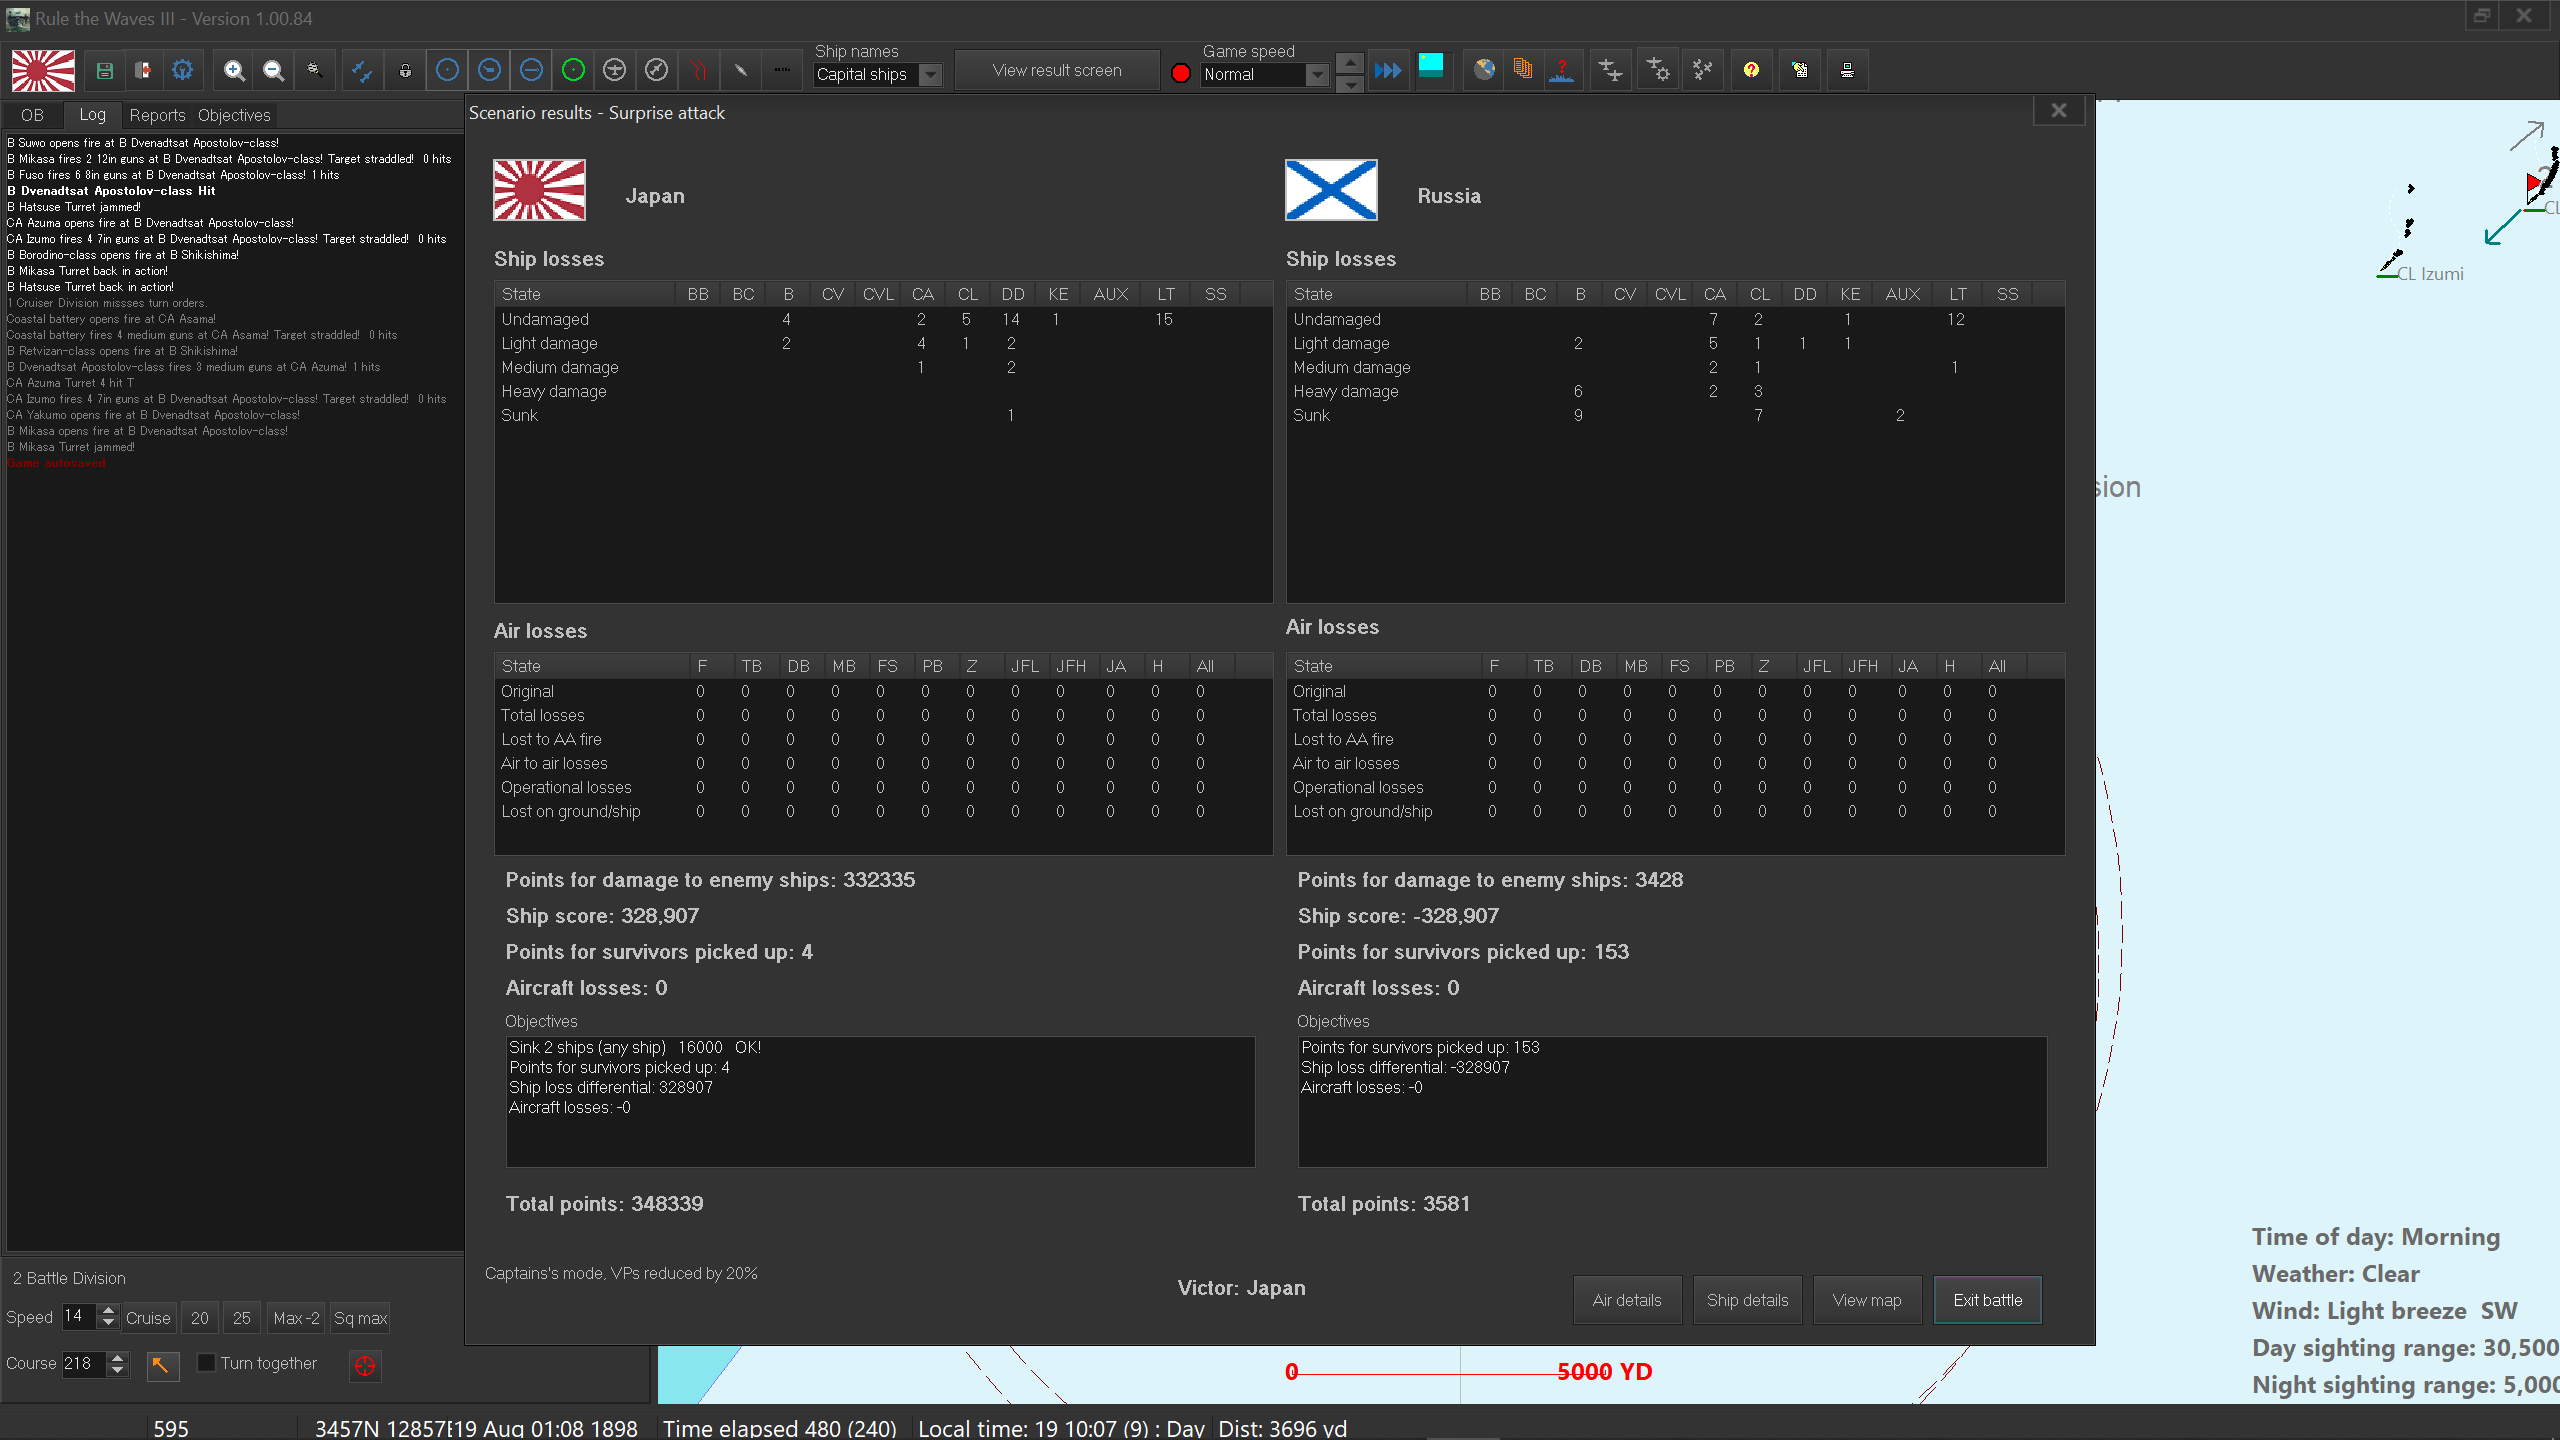Screen dimensions: 2560x1440
Task: Click the Japan objectives text box
Action: tap(880, 1101)
